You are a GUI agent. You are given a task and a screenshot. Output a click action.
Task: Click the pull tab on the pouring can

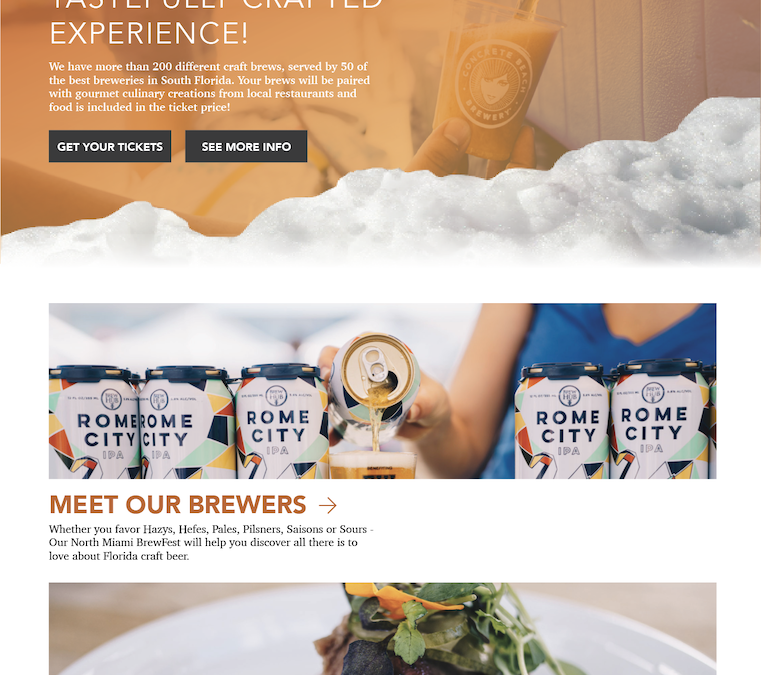point(374,365)
